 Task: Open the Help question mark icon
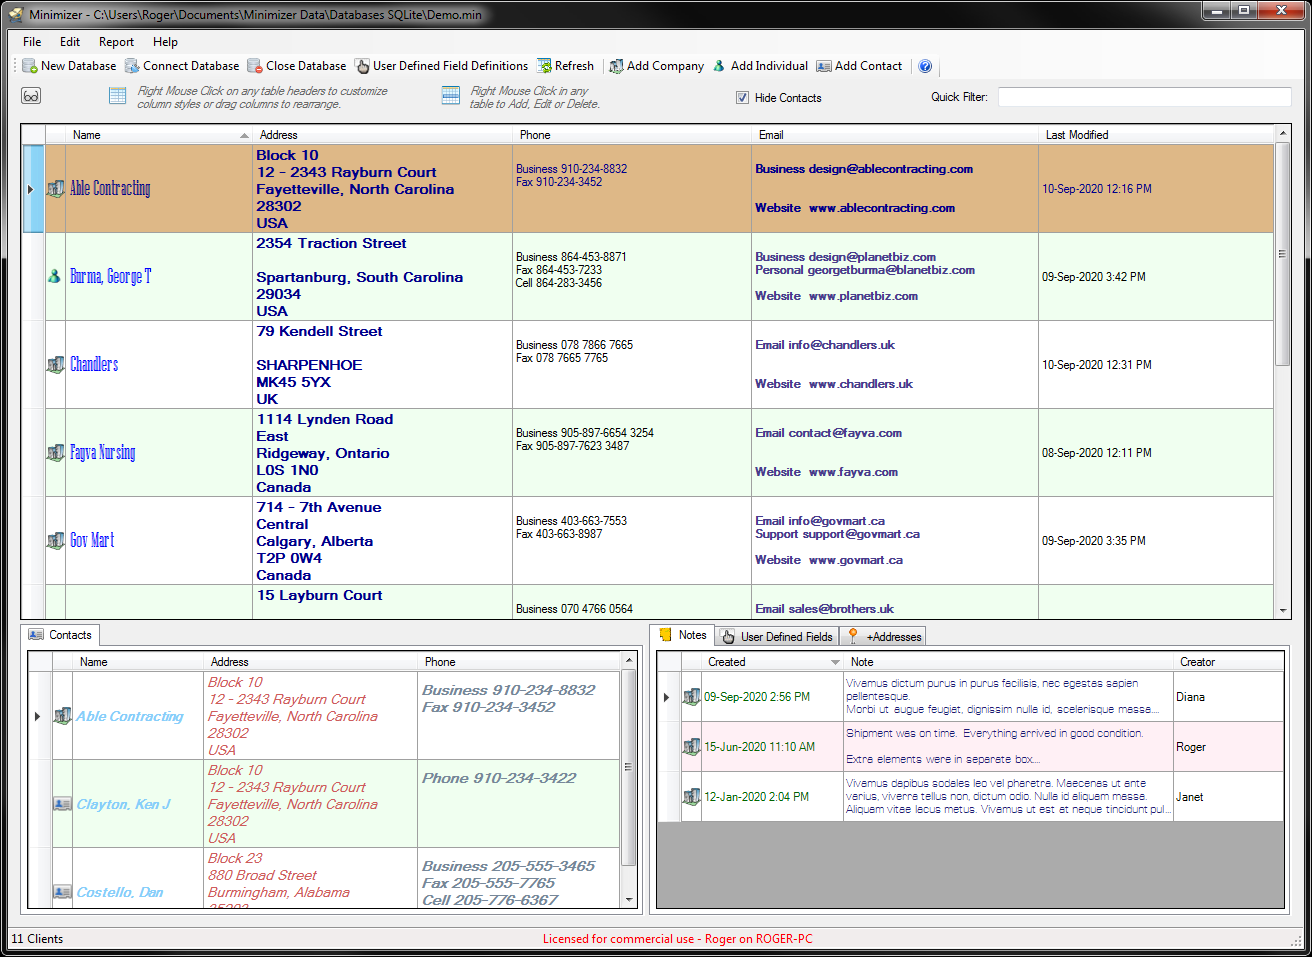click(x=925, y=66)
